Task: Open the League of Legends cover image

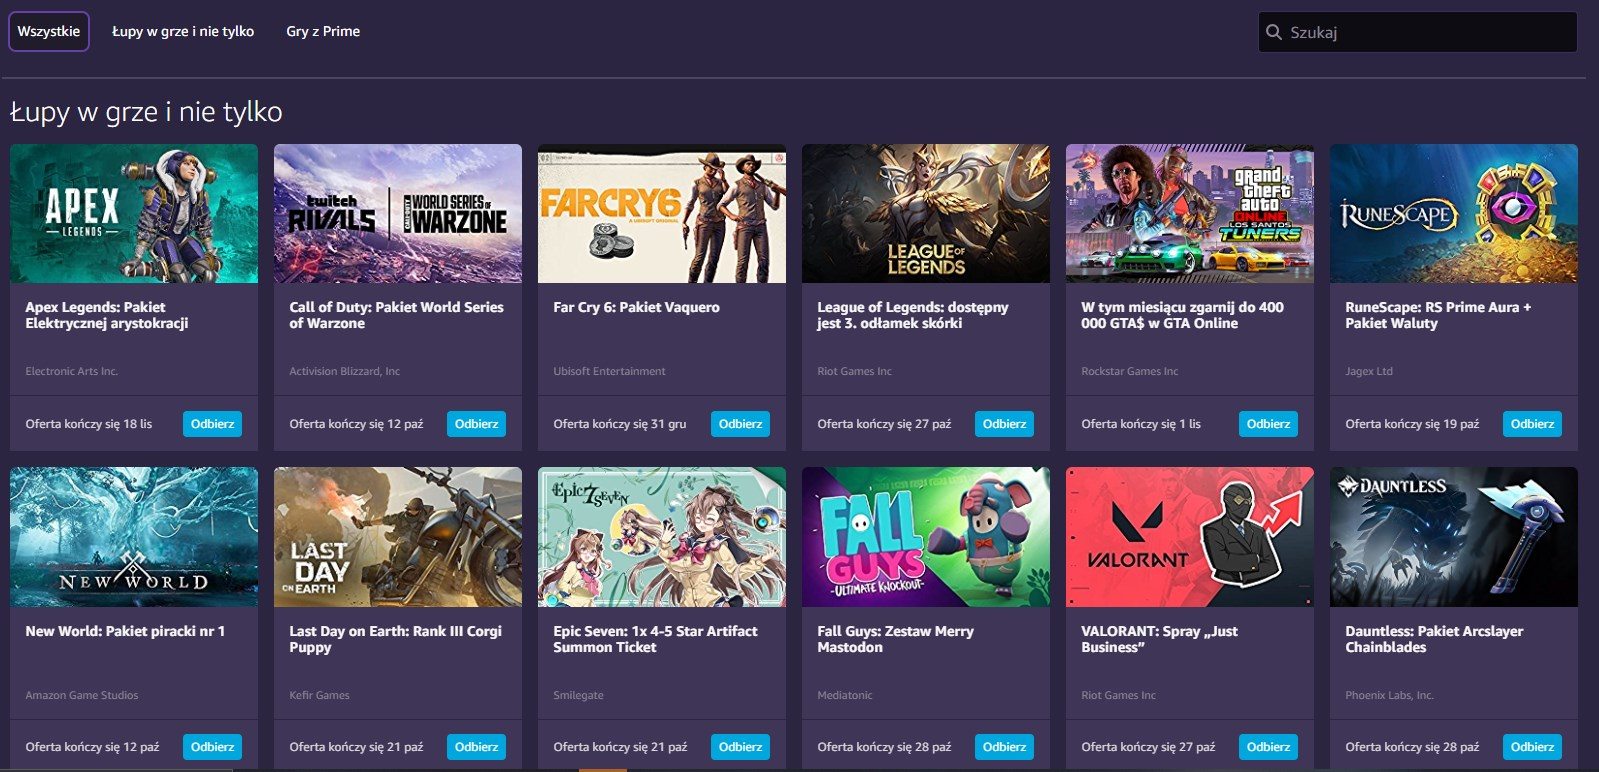Action: (926, 213)
